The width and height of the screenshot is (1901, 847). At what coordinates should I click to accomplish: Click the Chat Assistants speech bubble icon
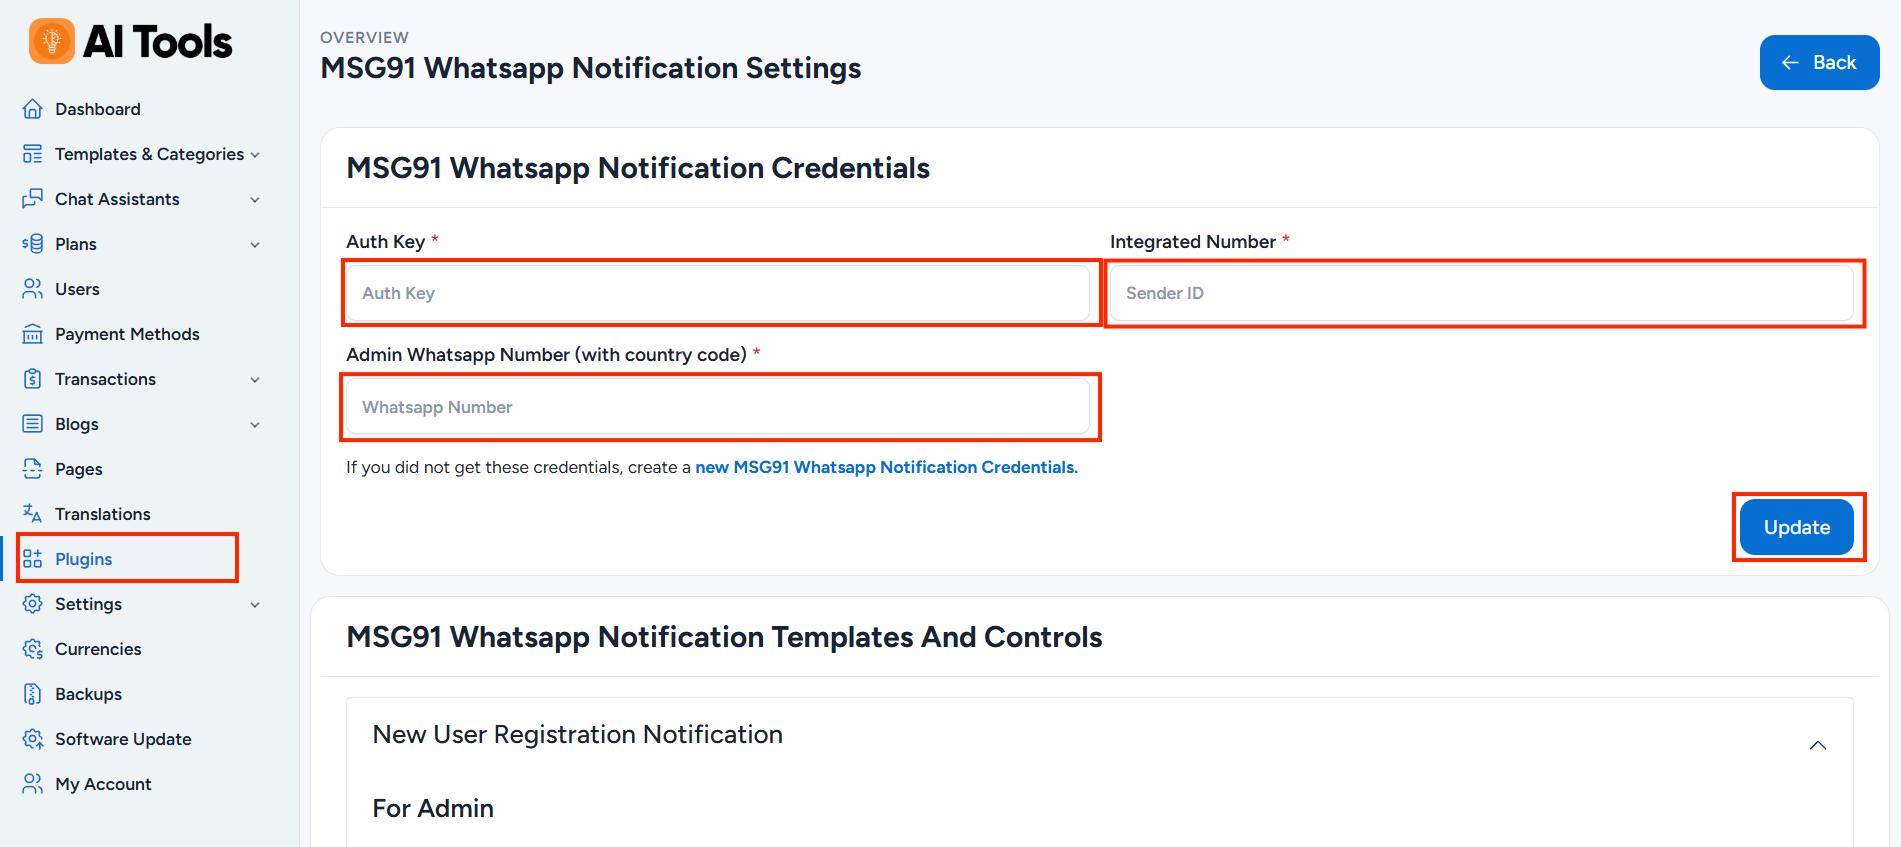coord(33,199)
